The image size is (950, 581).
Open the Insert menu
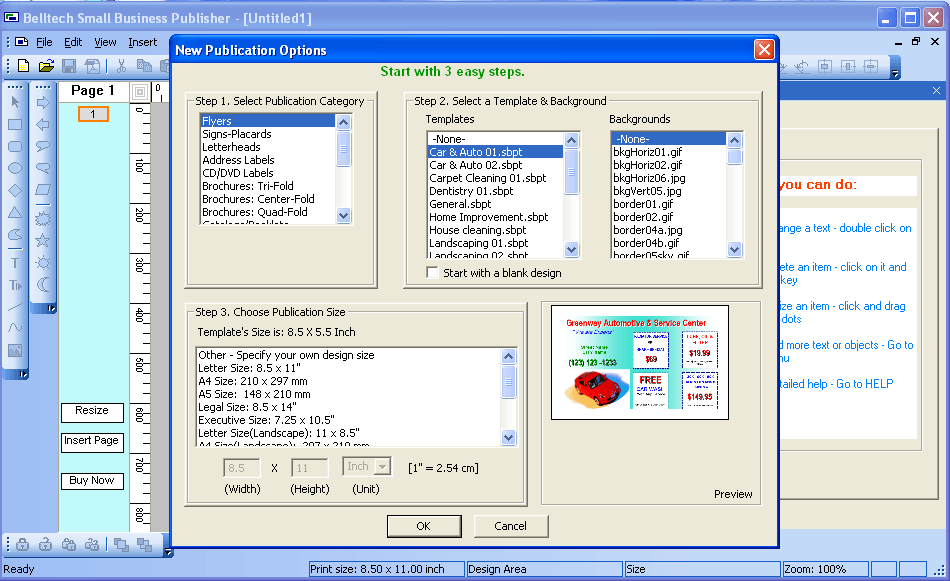(142, 42)
